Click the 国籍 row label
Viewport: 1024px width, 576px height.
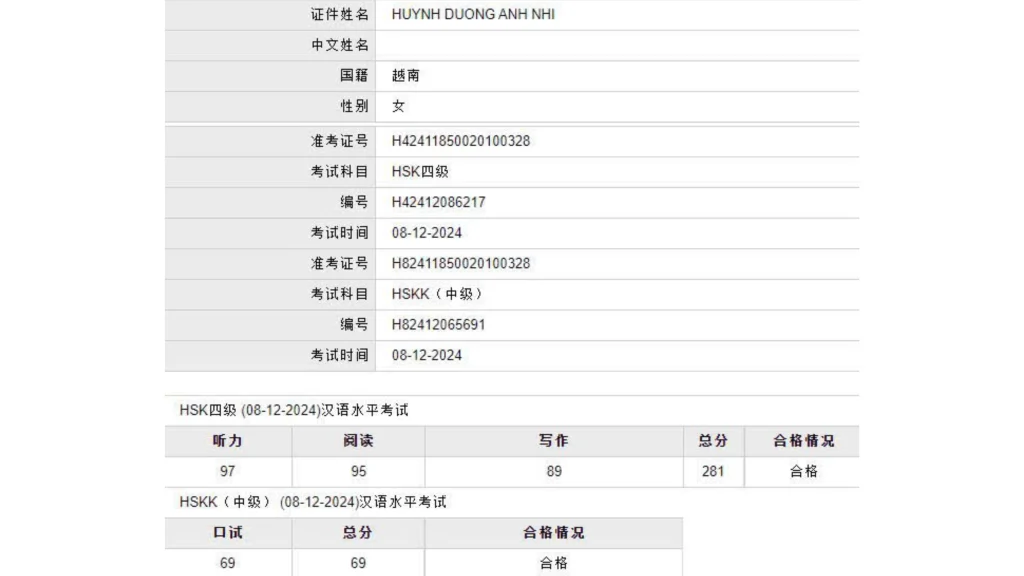(x=353, y=76)
